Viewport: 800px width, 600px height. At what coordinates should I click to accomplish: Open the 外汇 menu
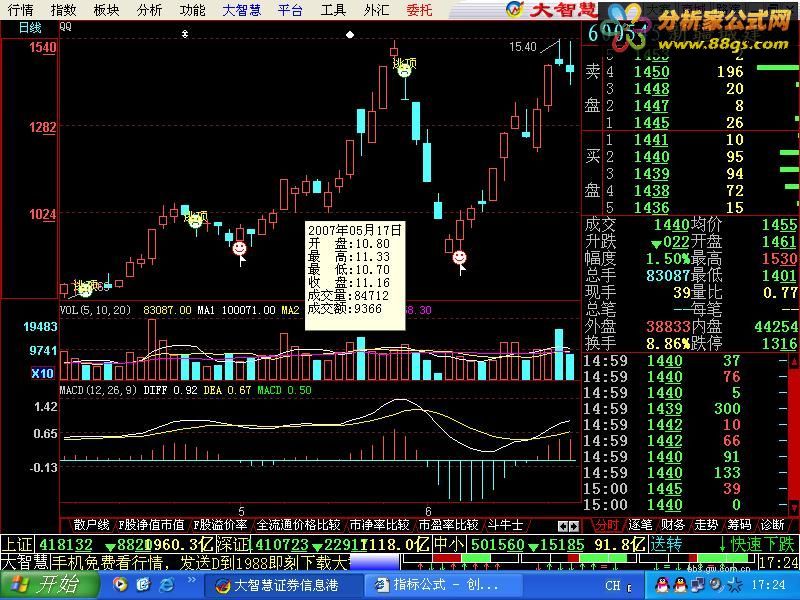[x=376, y=10]
